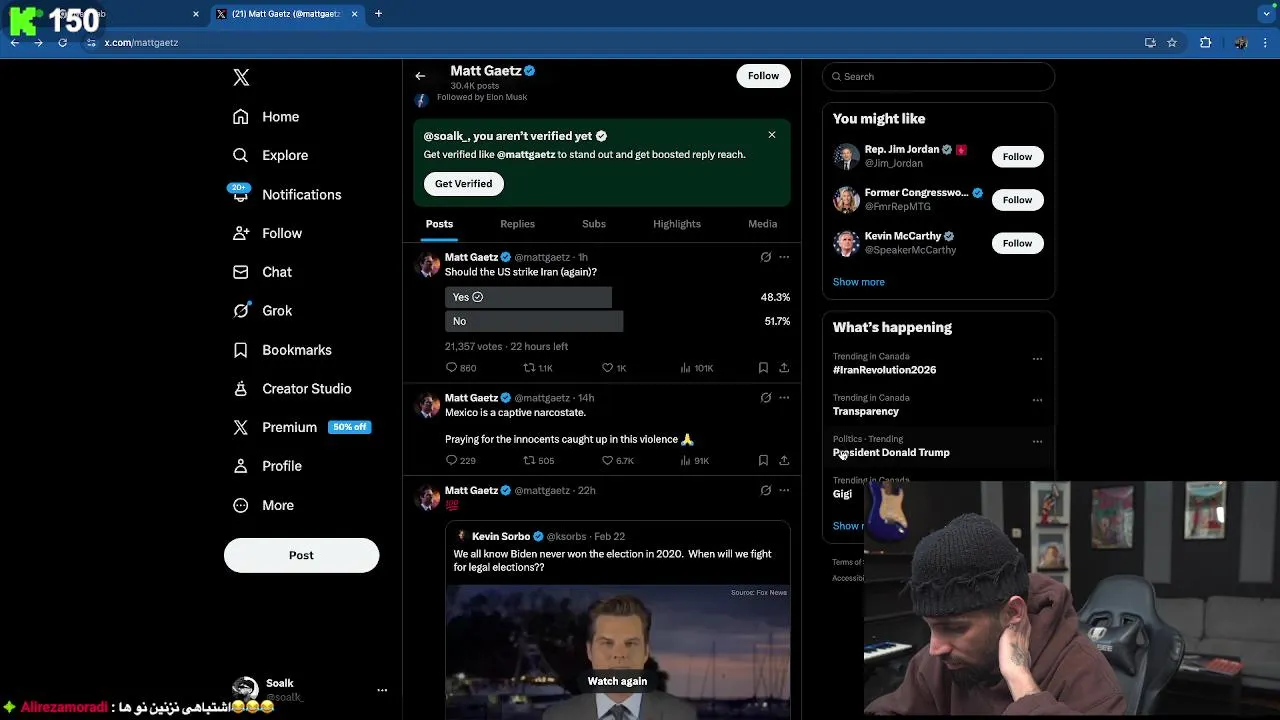Open More options in sidebar
Viewport: 1280px width, 720px height.
pyautogui.click(x=264, y=505)
